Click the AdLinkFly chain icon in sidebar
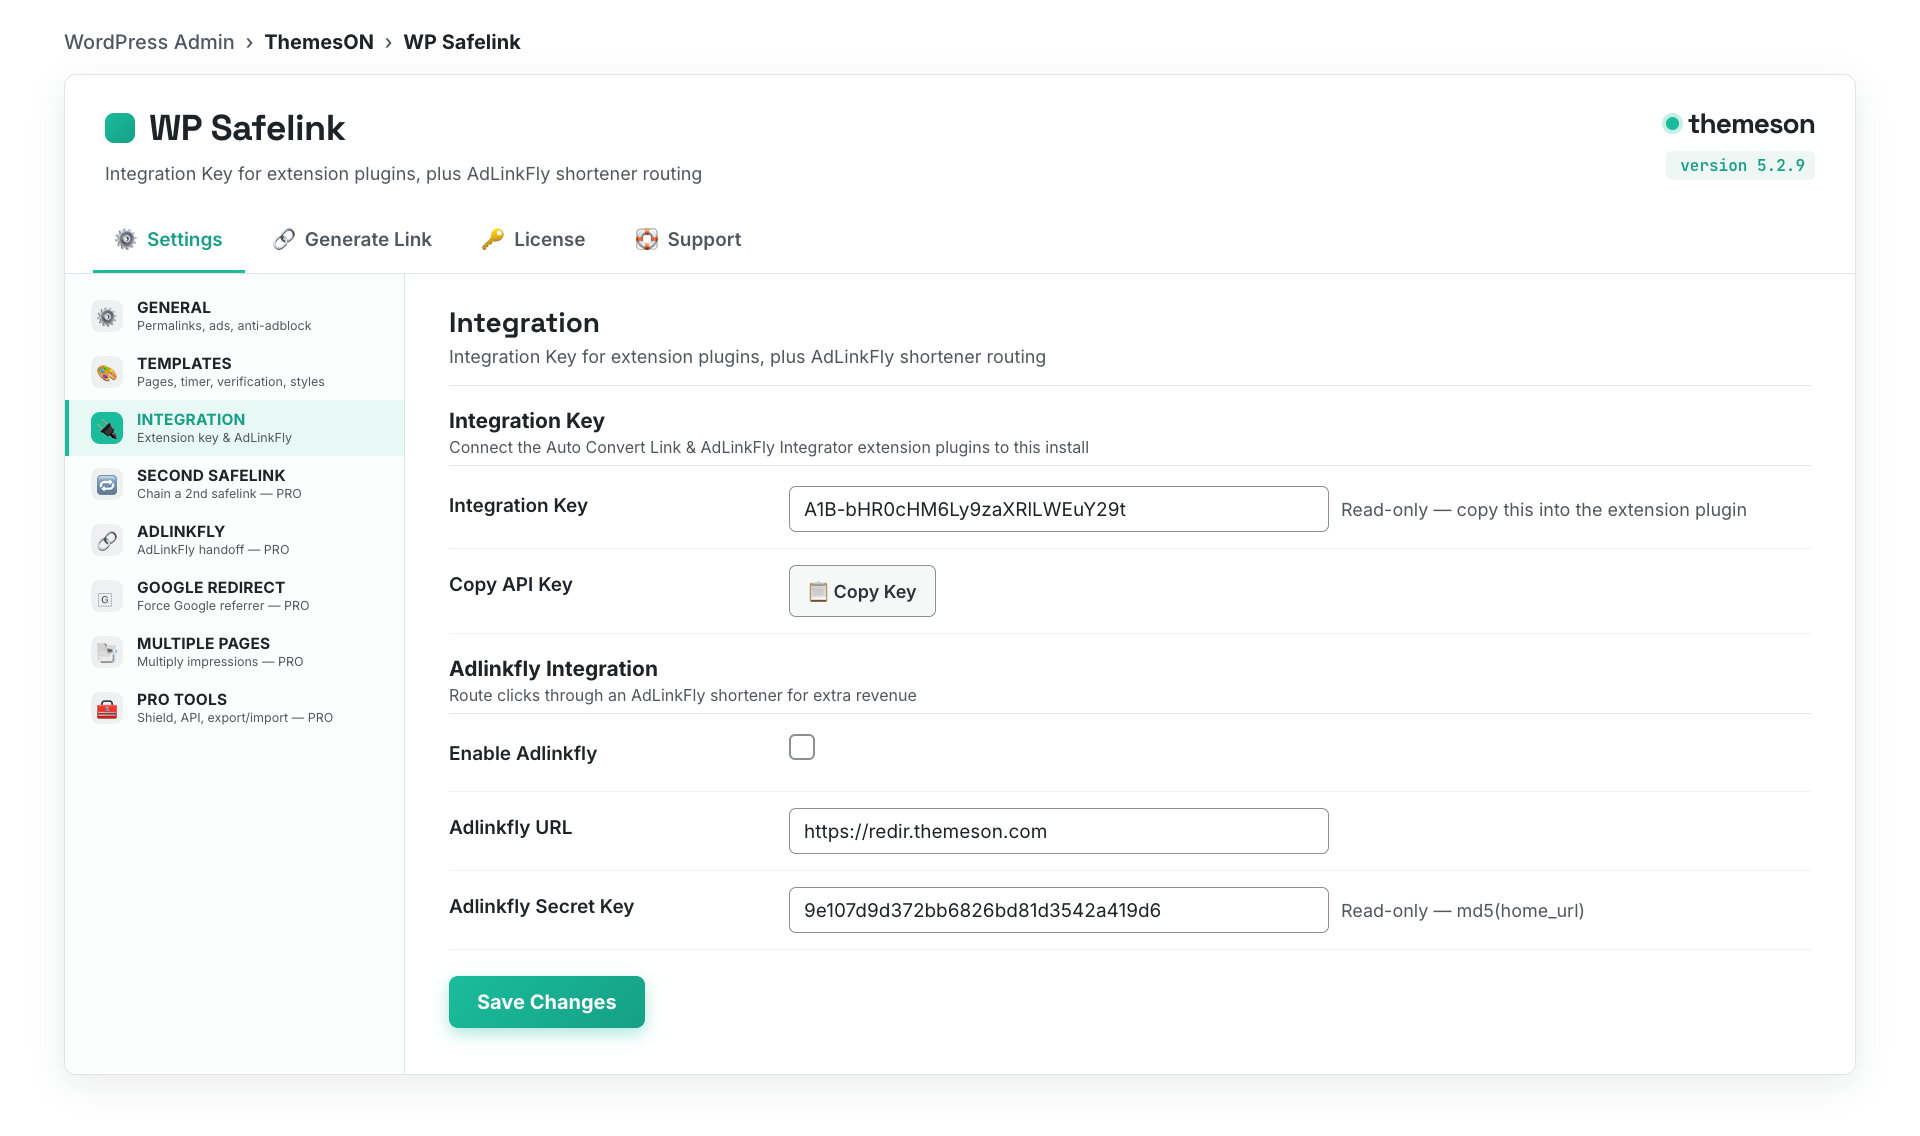 107,540
